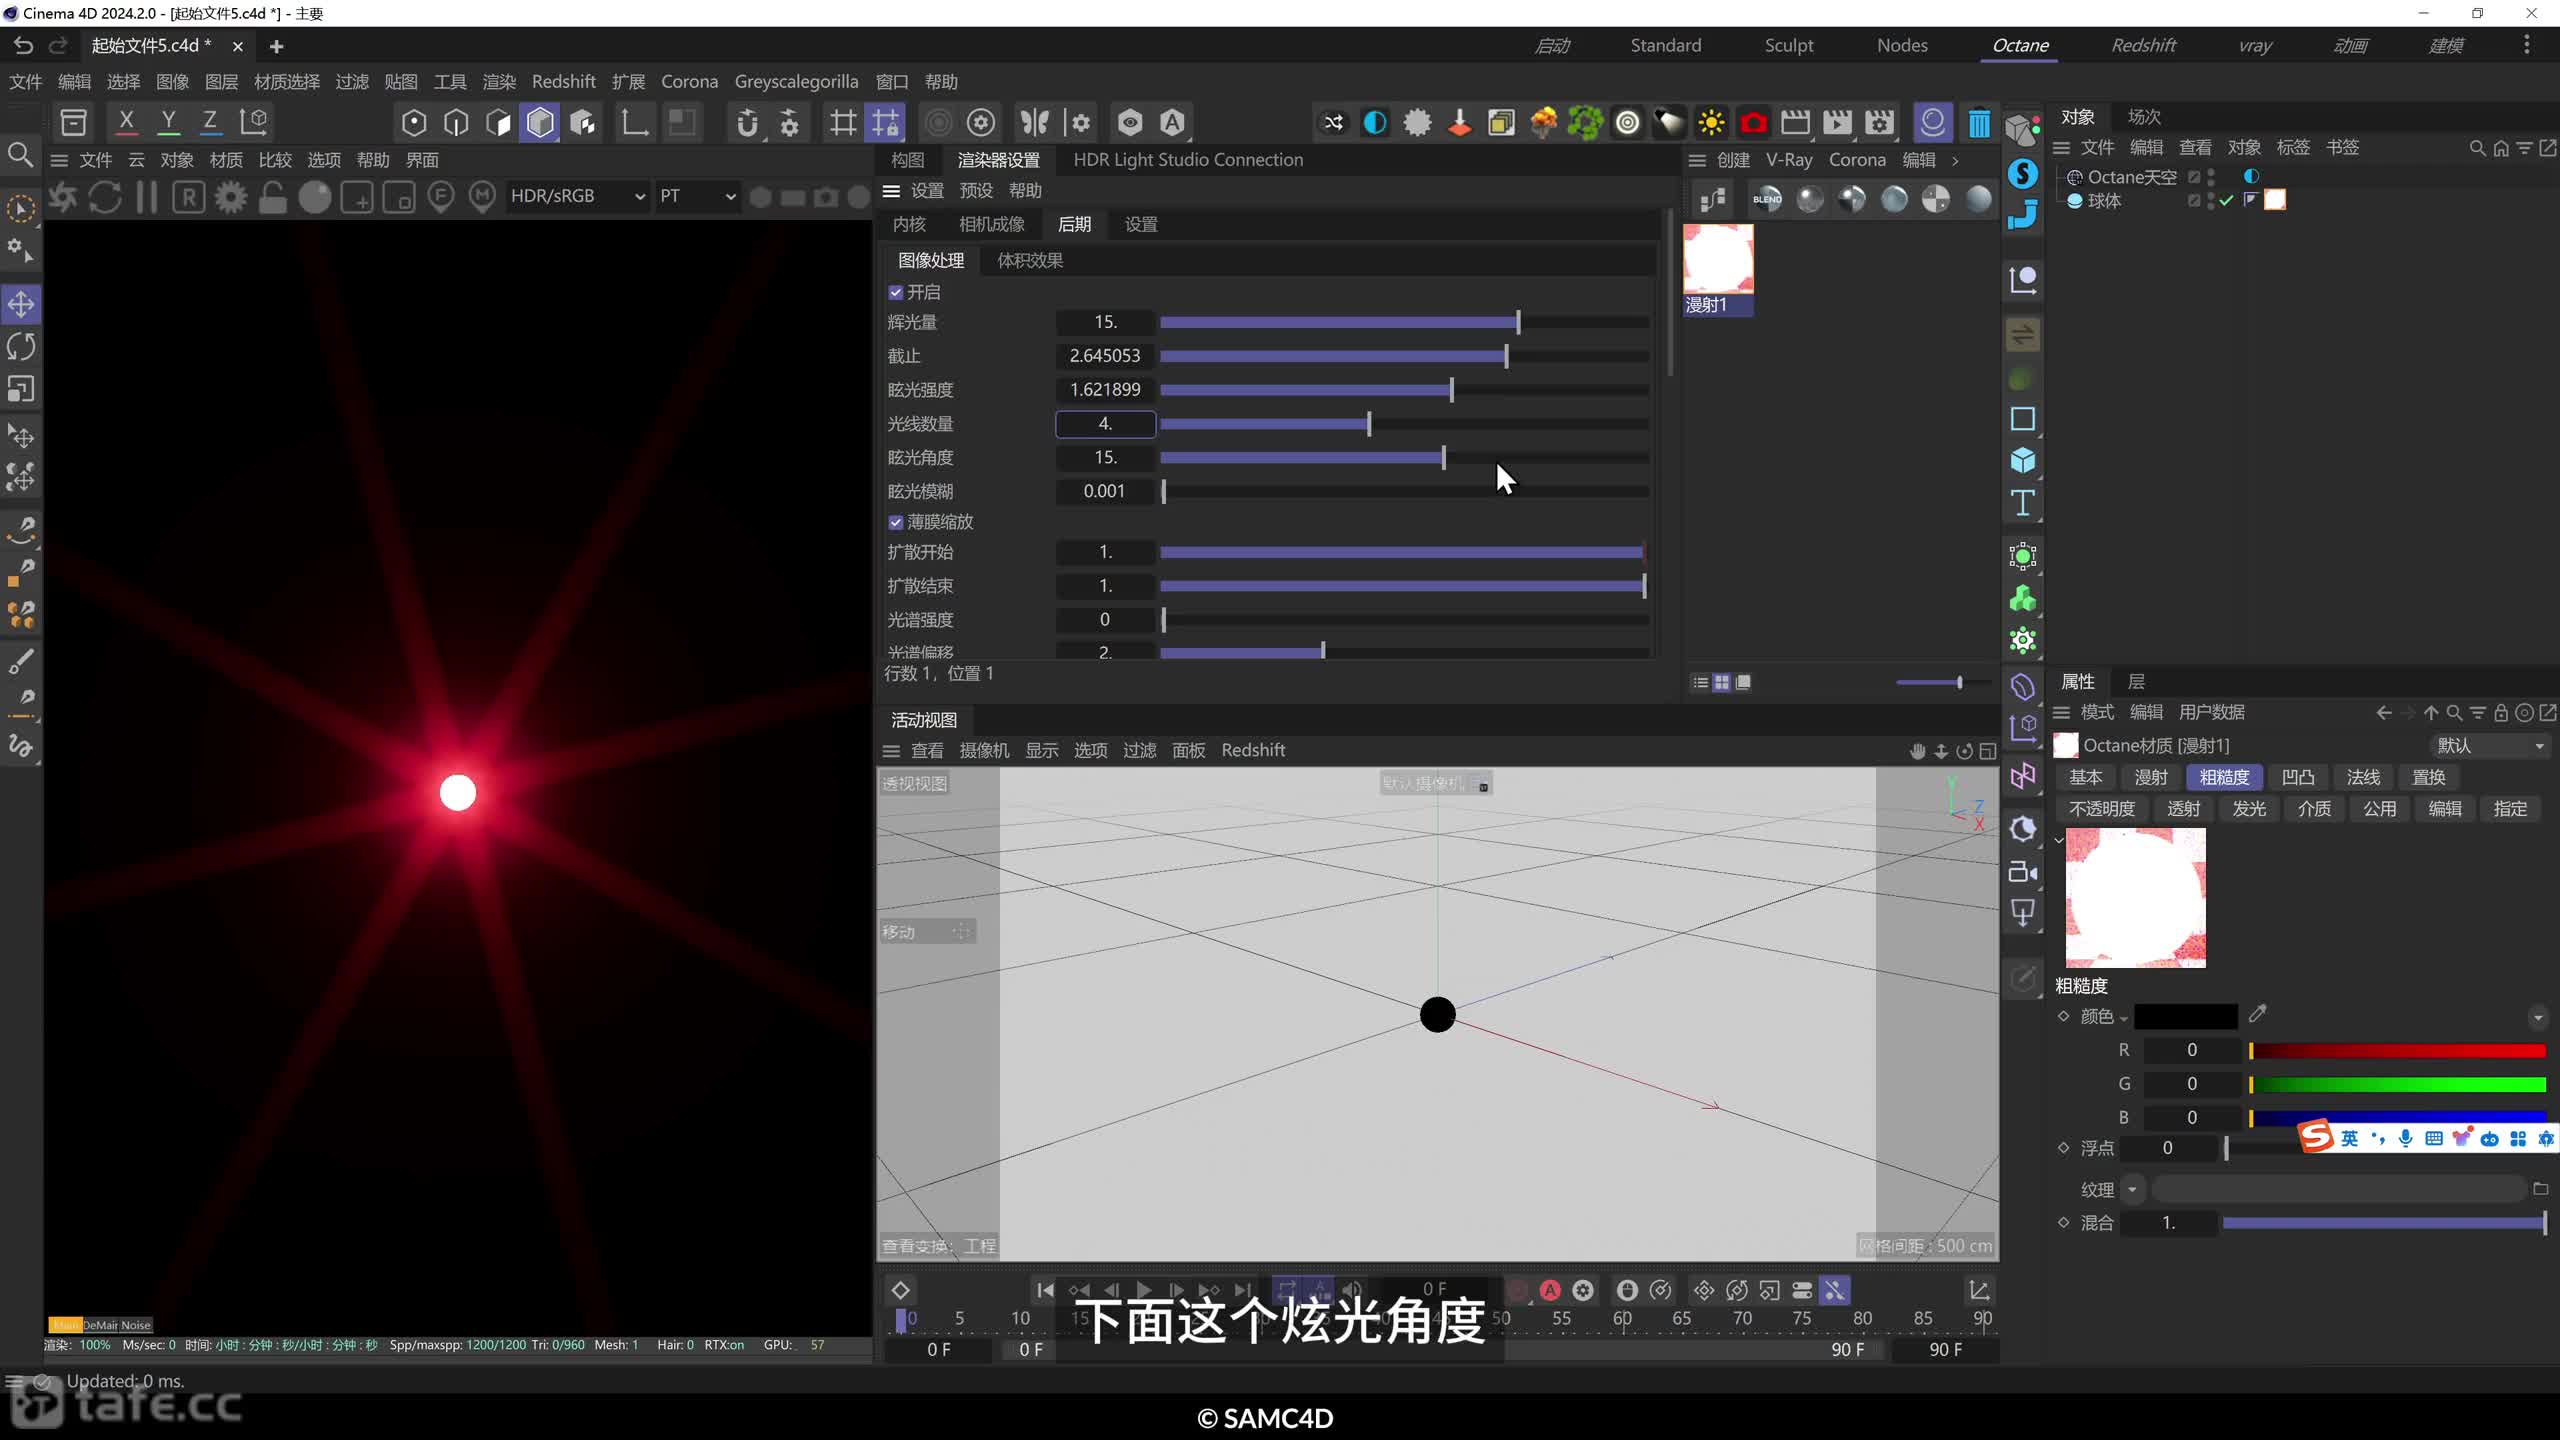
Task: Open the layout options three-dot menu
Action: (2526, 45)
